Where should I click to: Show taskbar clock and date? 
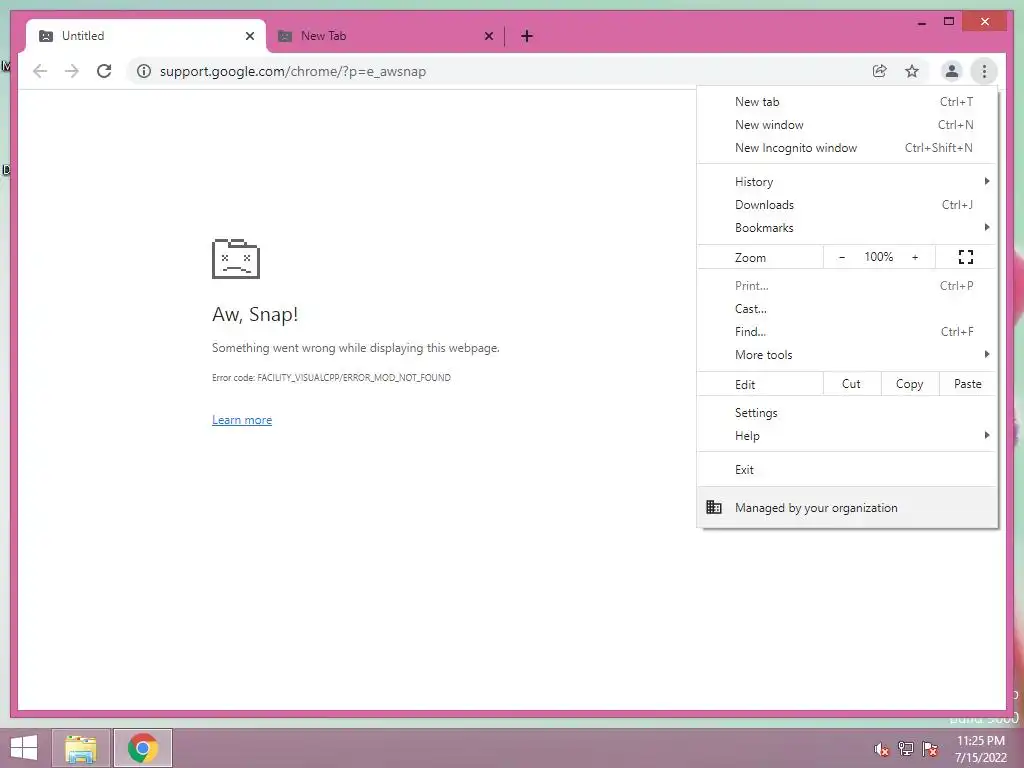(980, 749)
